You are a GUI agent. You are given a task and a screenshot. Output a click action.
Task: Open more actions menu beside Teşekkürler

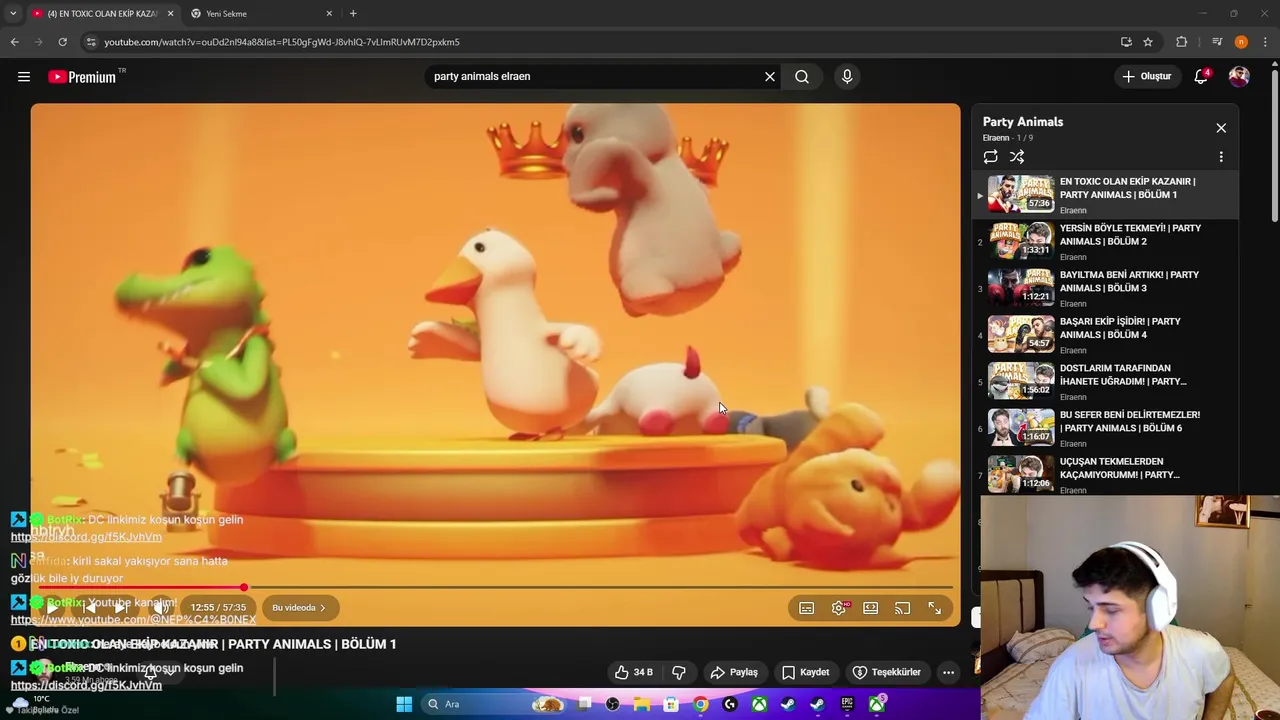click(x=948, y=672)
